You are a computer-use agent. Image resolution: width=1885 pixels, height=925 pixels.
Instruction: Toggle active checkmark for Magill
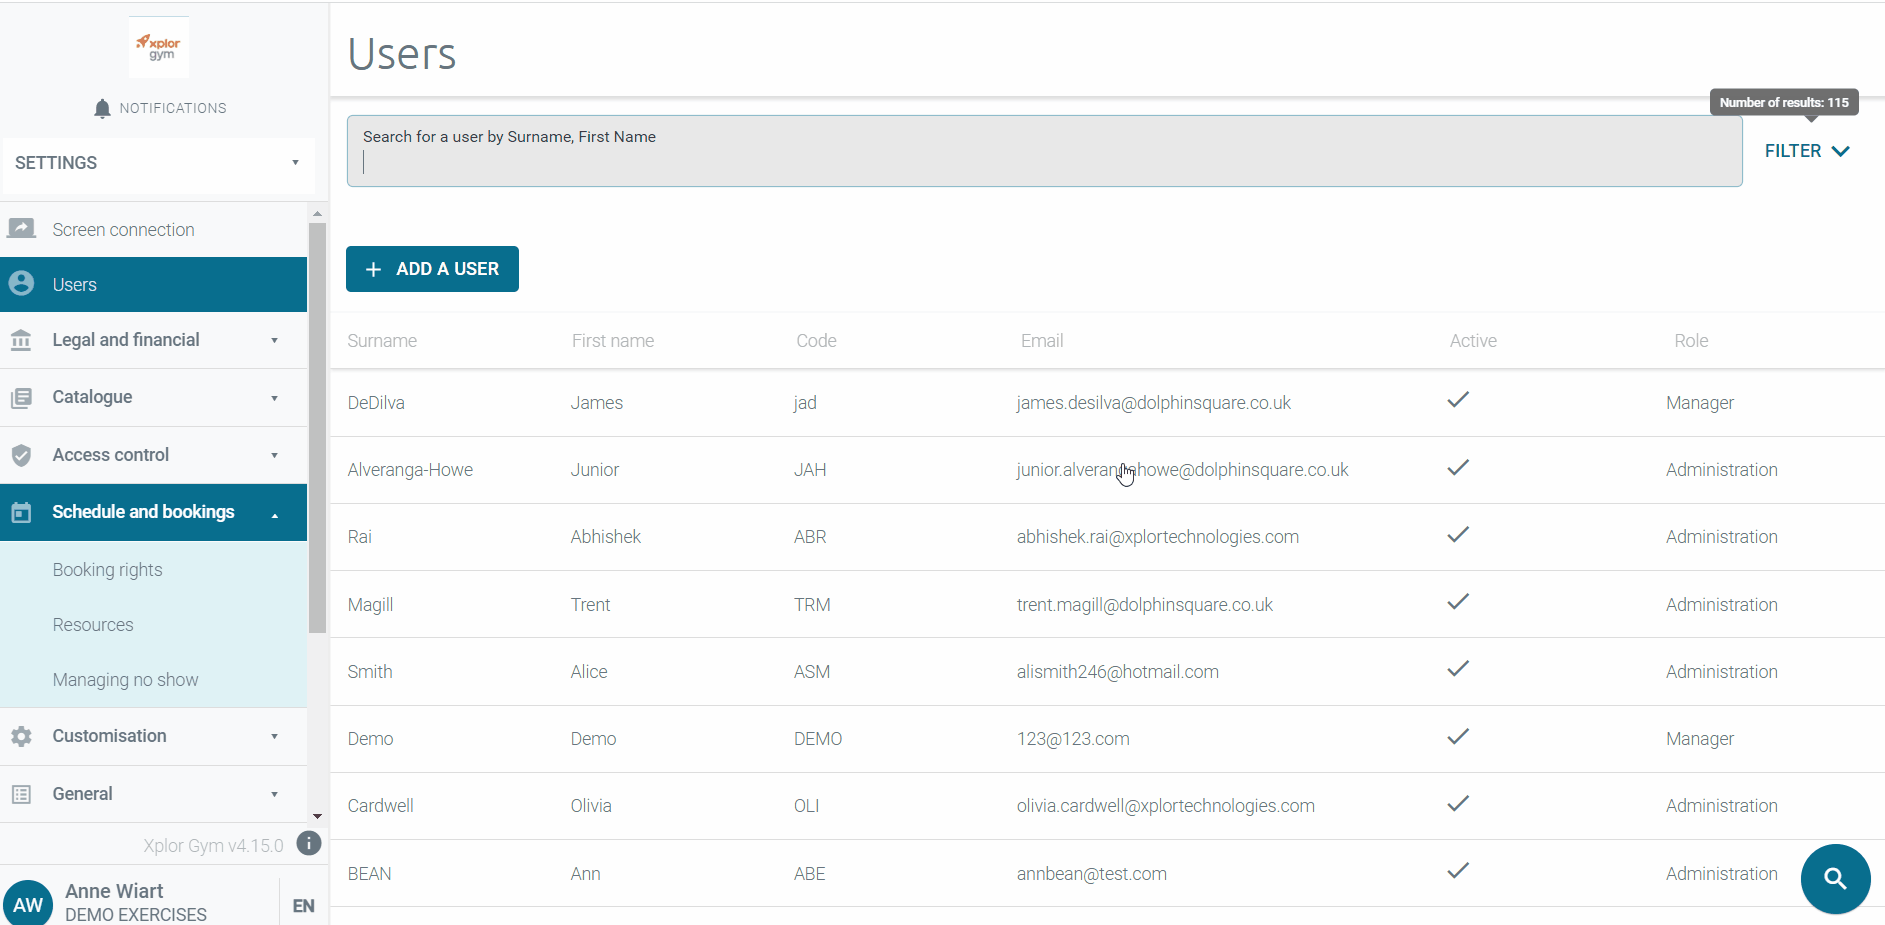coord(1458,601)
